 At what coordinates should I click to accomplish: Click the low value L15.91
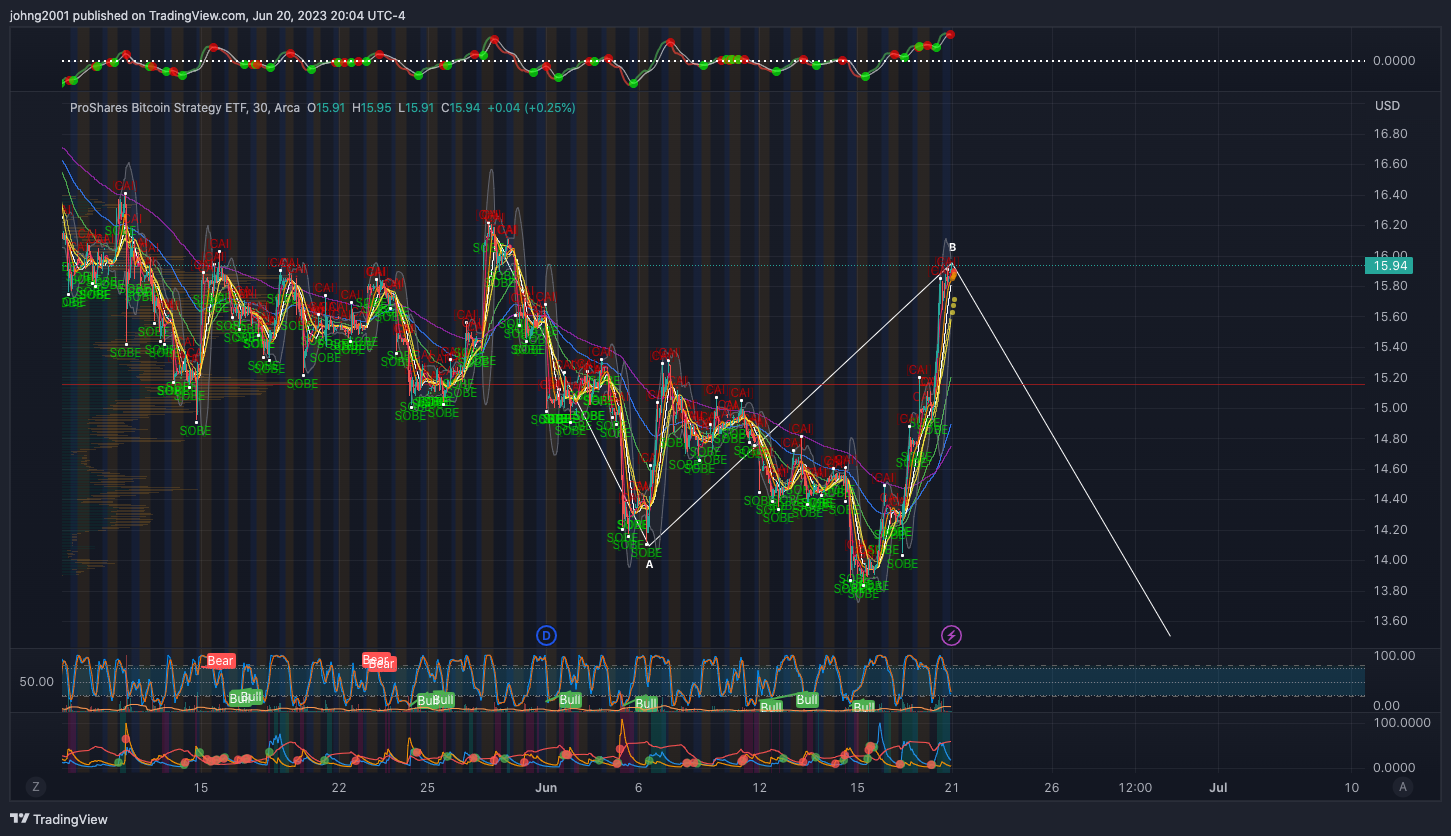click(415, 108)
